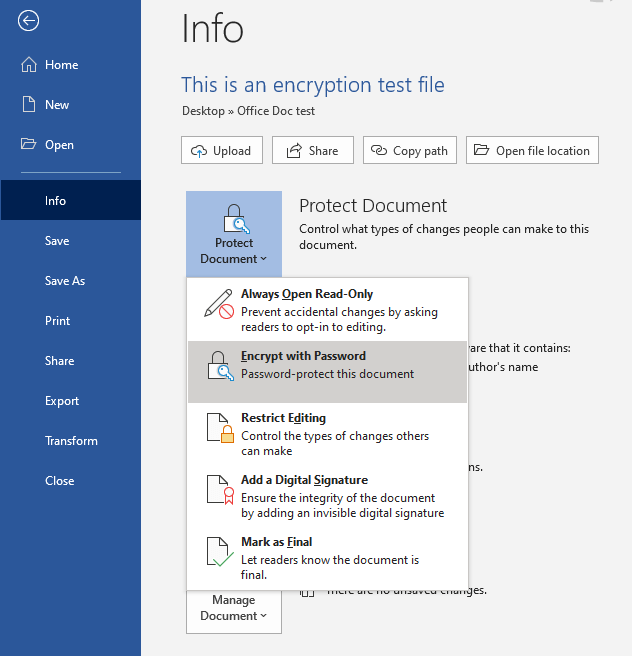Click the 'Protect Document' heading text
Viewport: 632px width, 656px height.
(373, 205)
